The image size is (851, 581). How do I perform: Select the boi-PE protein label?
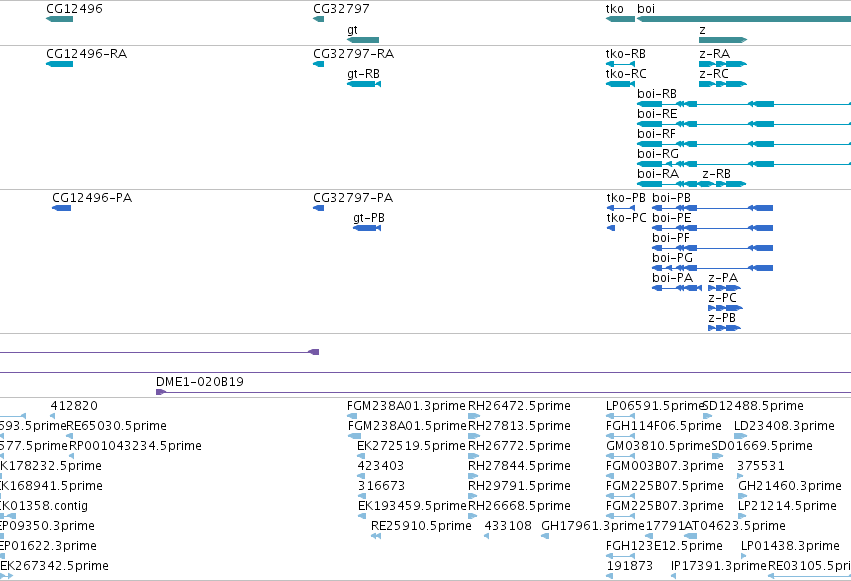[672, 218]
